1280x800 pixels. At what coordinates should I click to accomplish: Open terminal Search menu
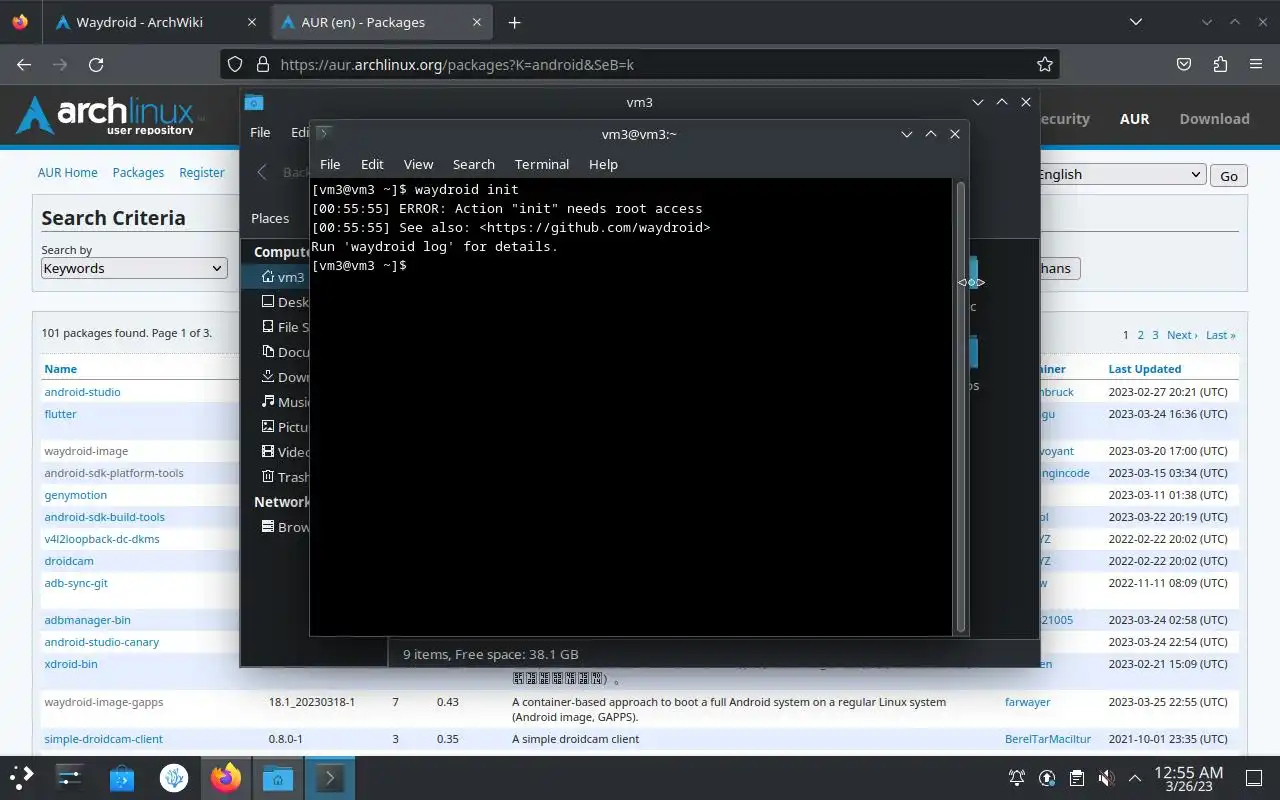(x=474, y=164)
